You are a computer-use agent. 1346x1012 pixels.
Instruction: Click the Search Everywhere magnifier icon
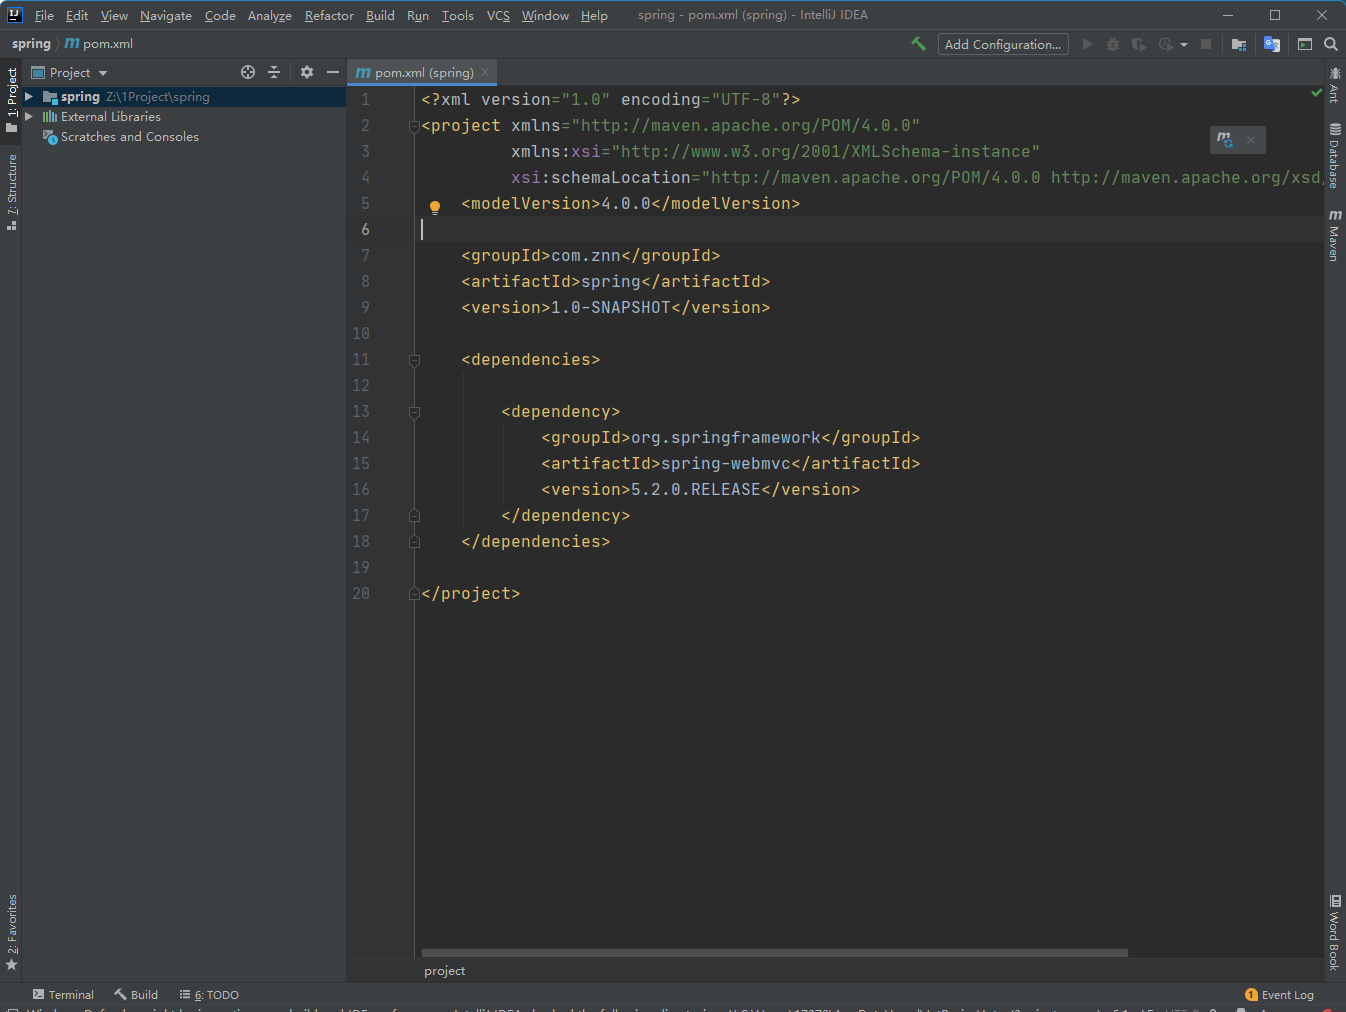[1331, 44]
